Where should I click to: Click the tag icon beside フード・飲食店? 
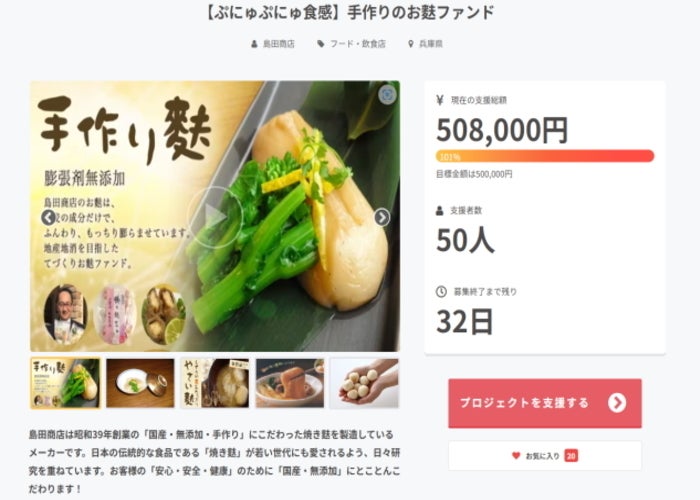(321, 44)
